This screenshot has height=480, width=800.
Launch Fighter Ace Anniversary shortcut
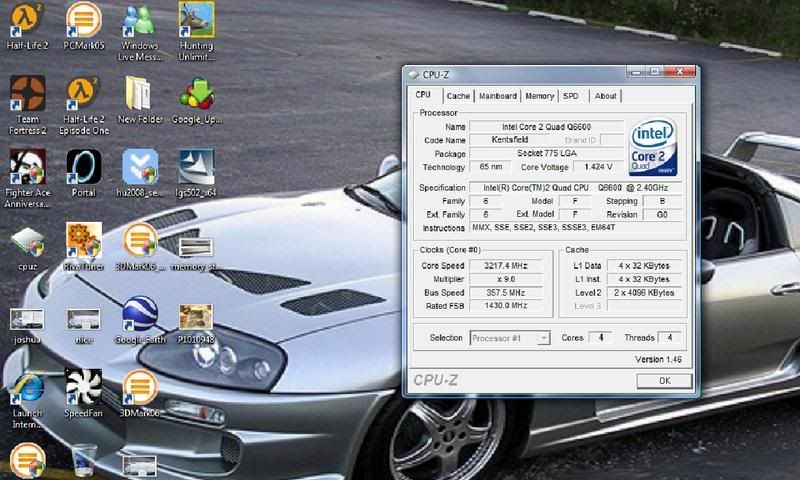point(28,179)
